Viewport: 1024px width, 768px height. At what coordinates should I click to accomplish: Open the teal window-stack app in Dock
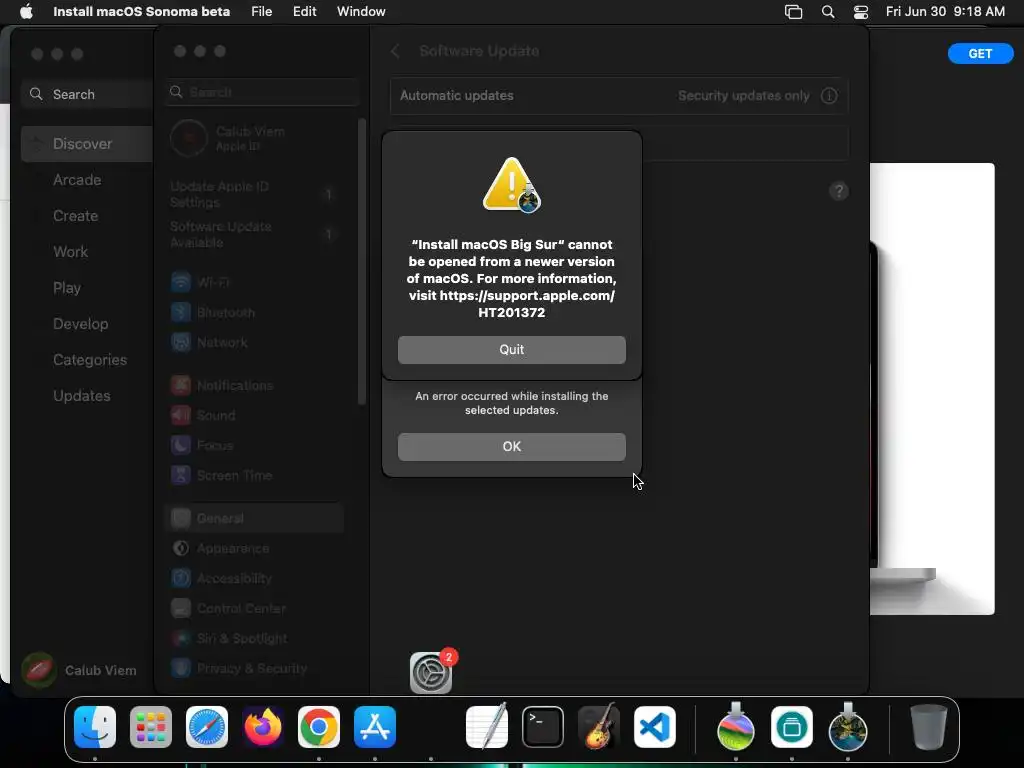(x=792, y=727)
